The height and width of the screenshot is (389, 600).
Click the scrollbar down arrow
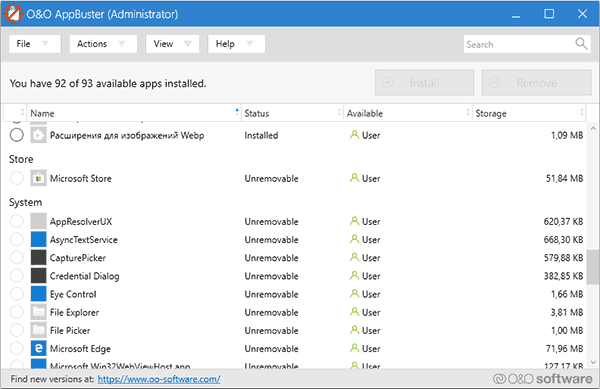coord(593,362)
